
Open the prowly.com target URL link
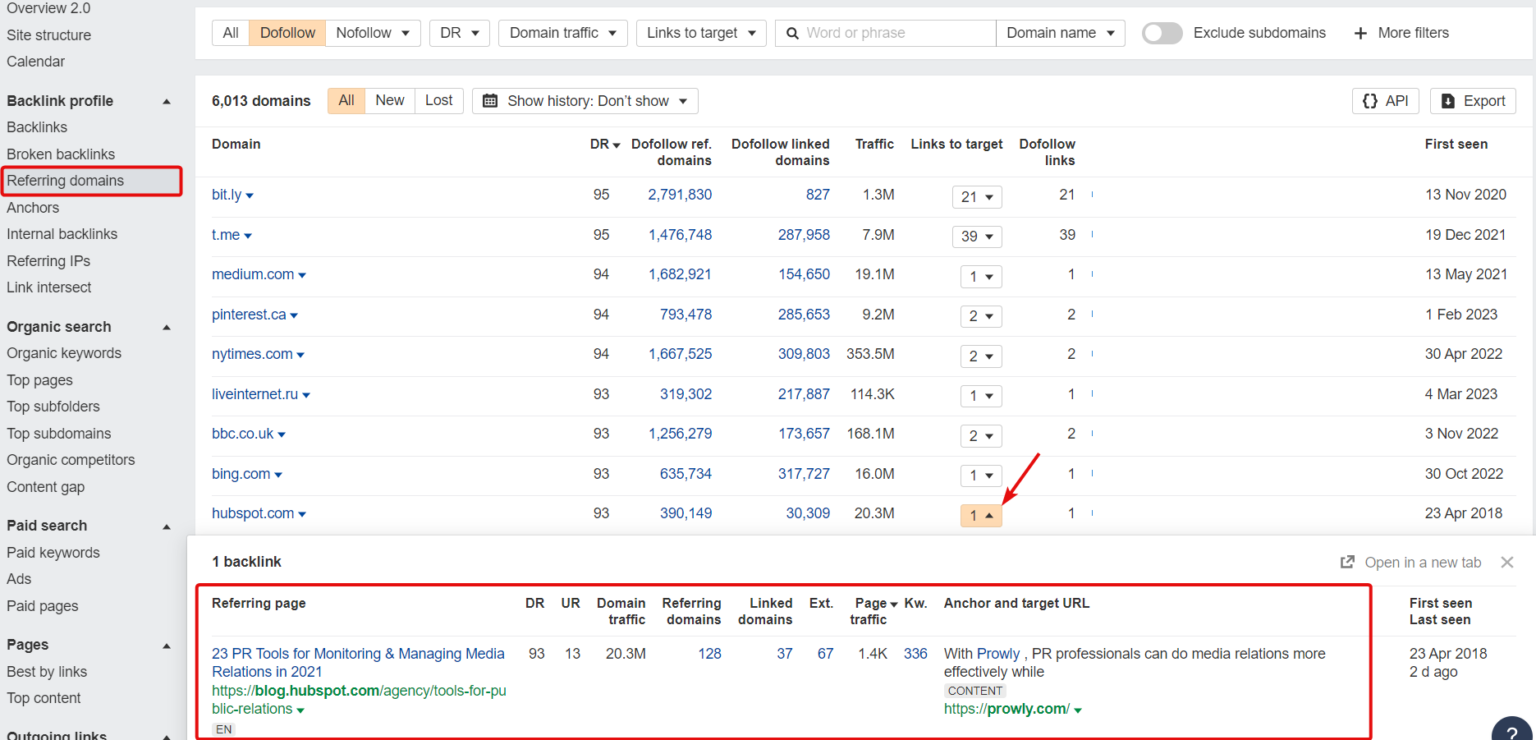click(1005, 708)
